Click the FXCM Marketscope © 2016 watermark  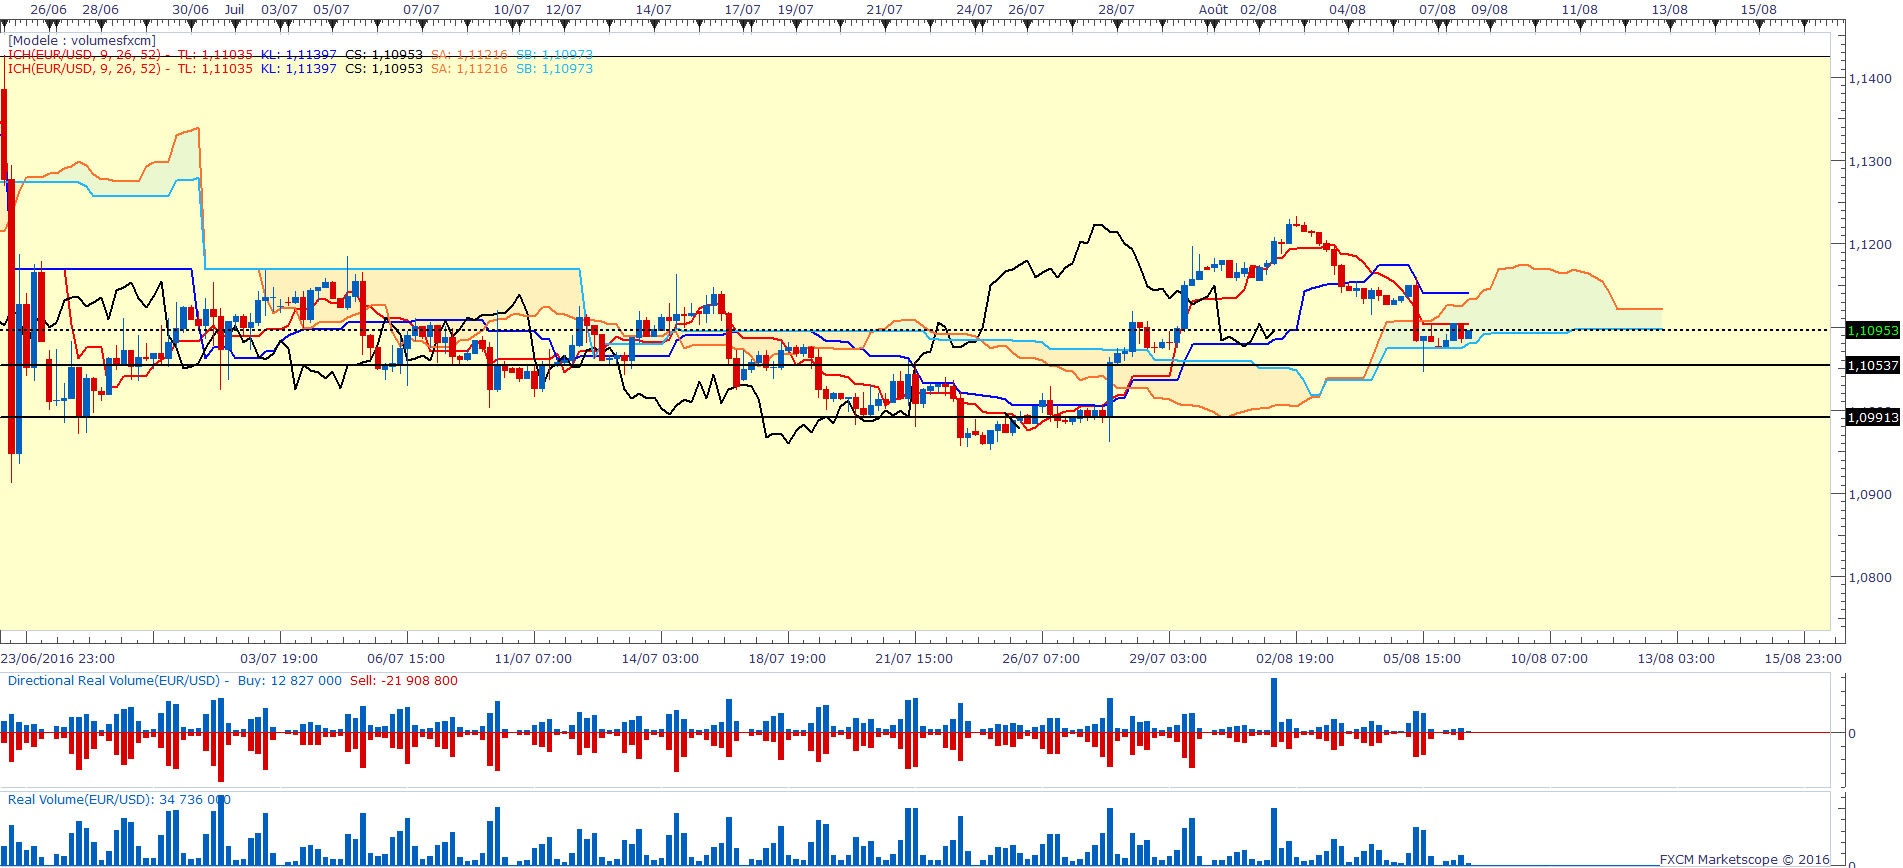[1744, 859]
